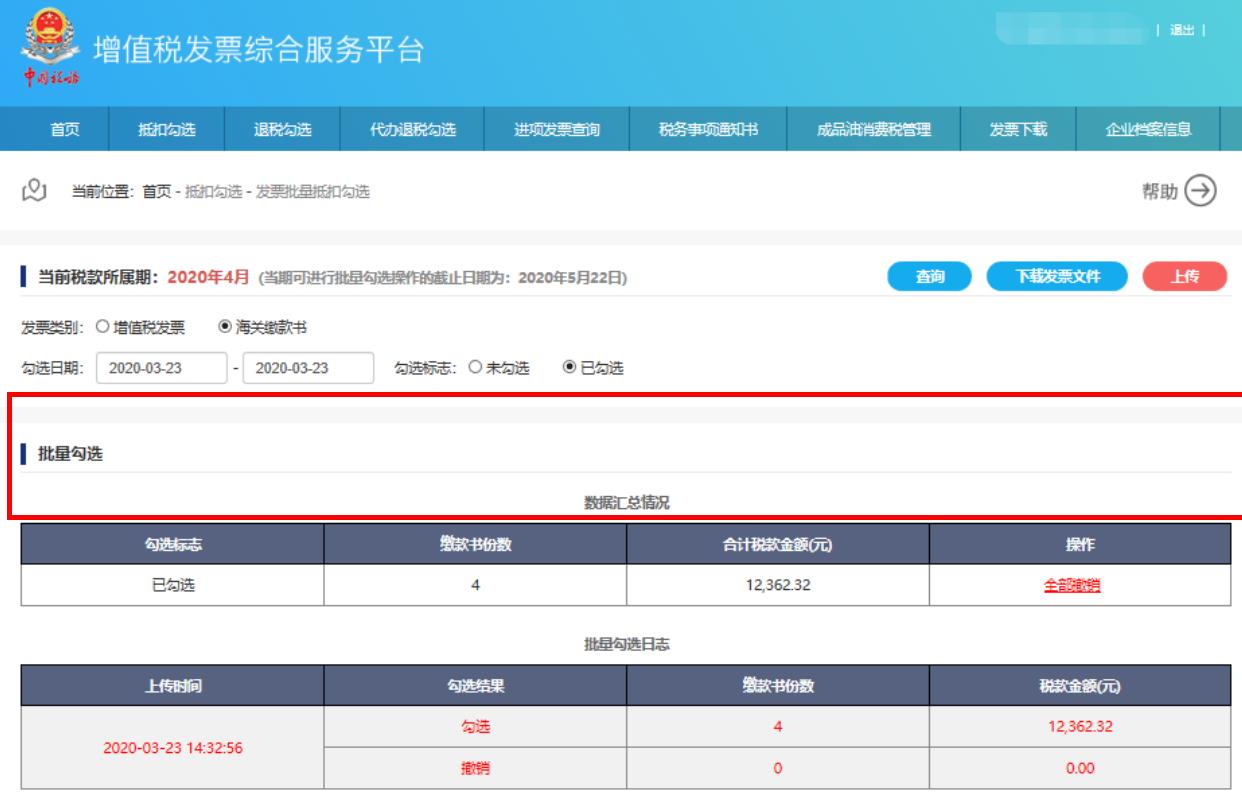Click the start date input field

pos(161,367)
